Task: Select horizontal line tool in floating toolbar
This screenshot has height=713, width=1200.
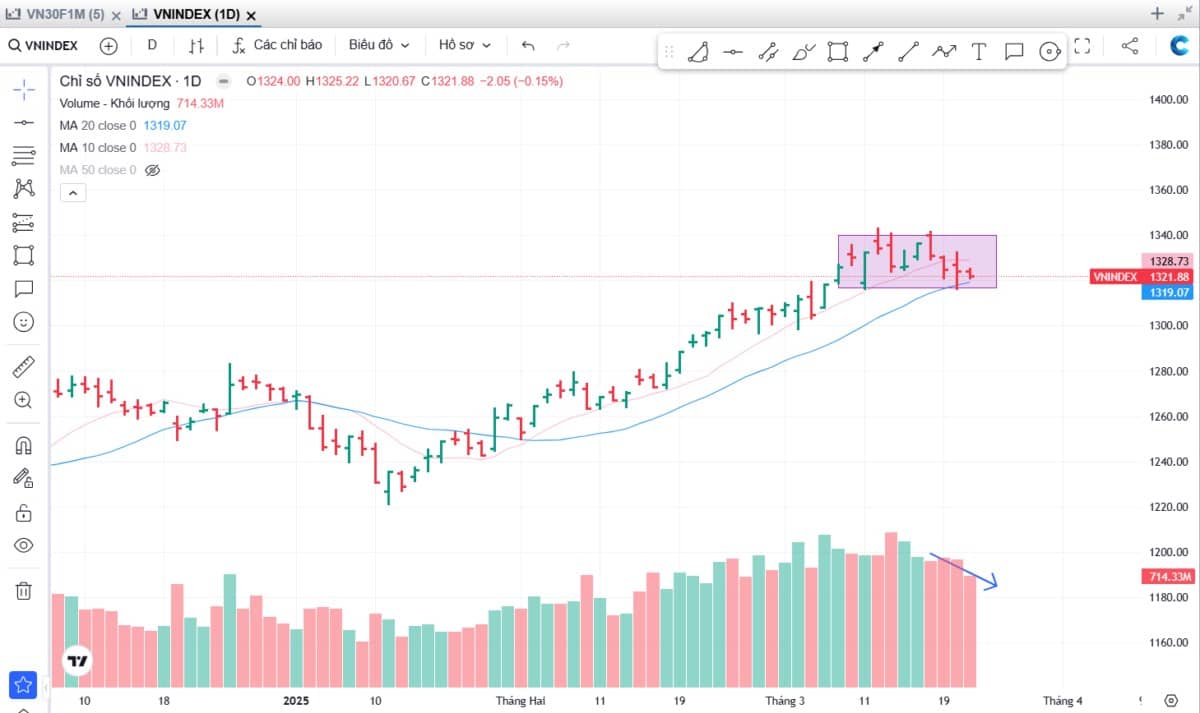Action: (x=733, y=52)
